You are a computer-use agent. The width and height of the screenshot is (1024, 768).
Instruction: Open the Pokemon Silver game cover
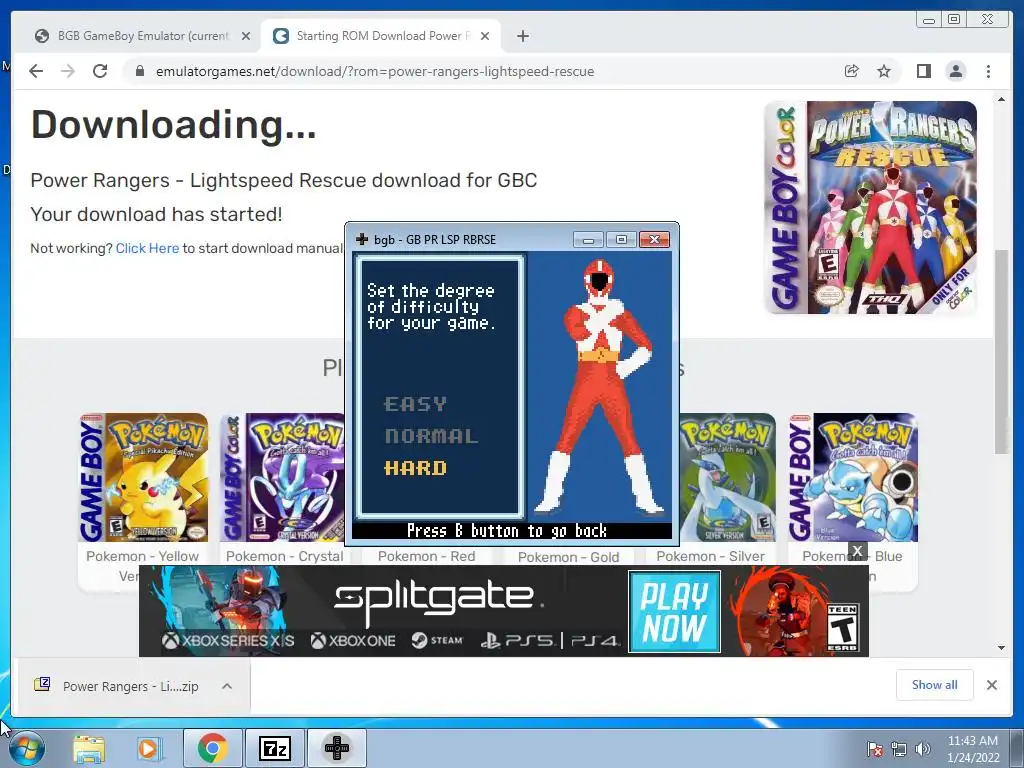728,477
